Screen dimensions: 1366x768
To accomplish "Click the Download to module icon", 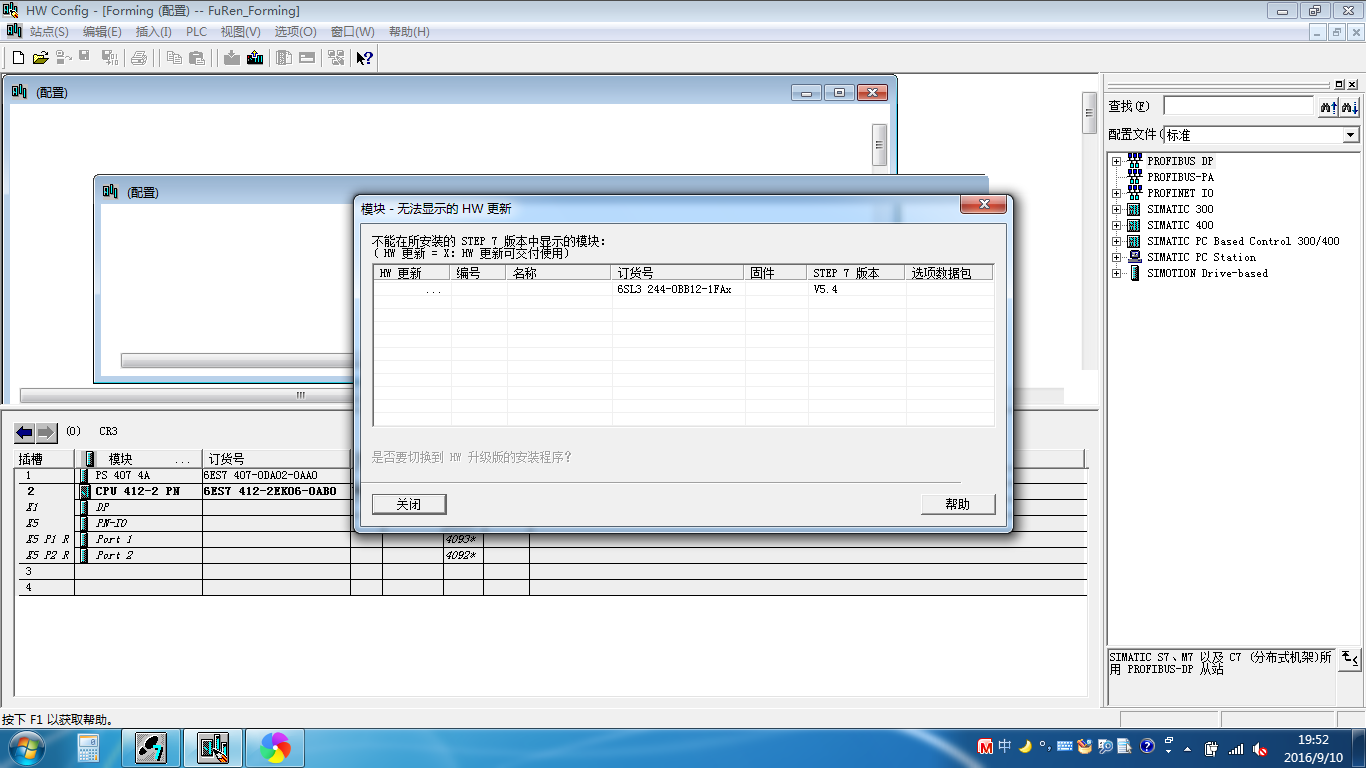I will click(x=232, y=58).
